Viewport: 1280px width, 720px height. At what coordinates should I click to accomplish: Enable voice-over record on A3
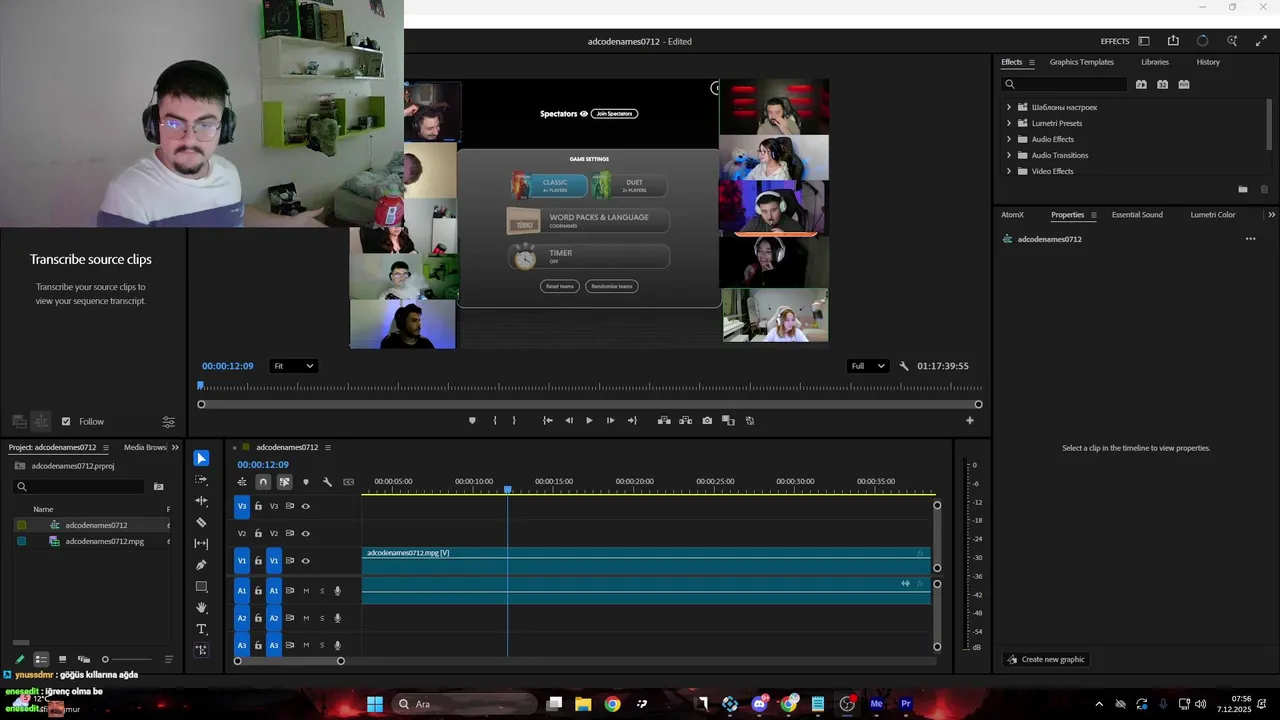click(x=338, y=646)
